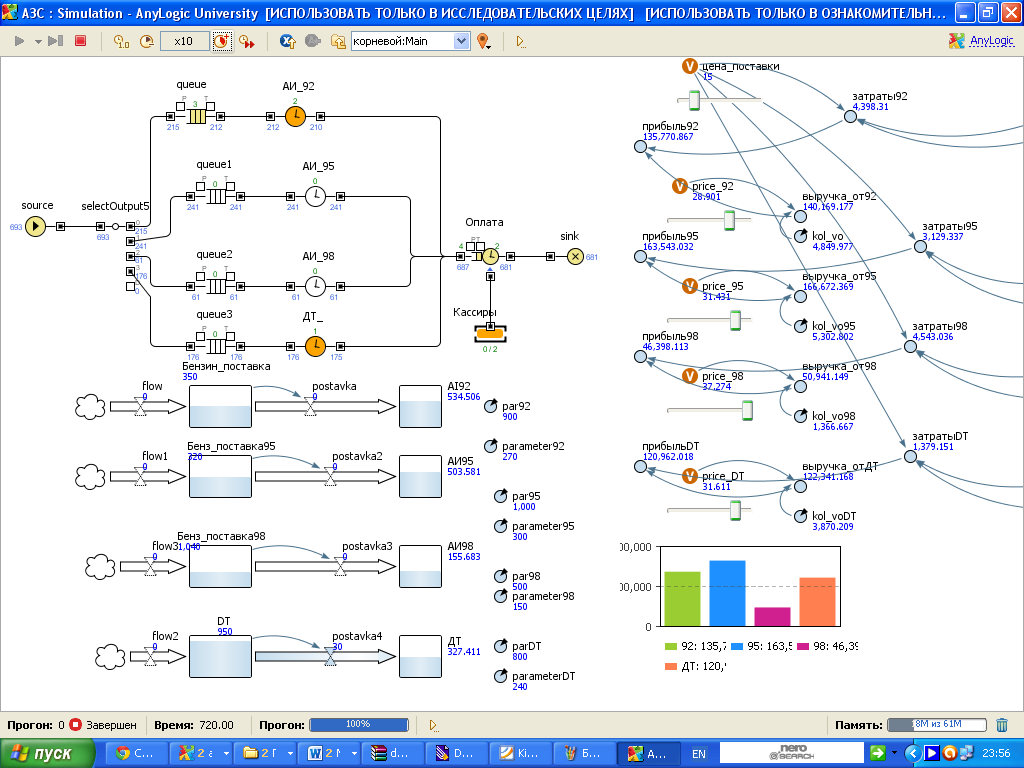Image resolution: width=1024 pixels, height=768 pixels.
Task: Click the Кассиры resource pool icon
Action: click(490, 334)
